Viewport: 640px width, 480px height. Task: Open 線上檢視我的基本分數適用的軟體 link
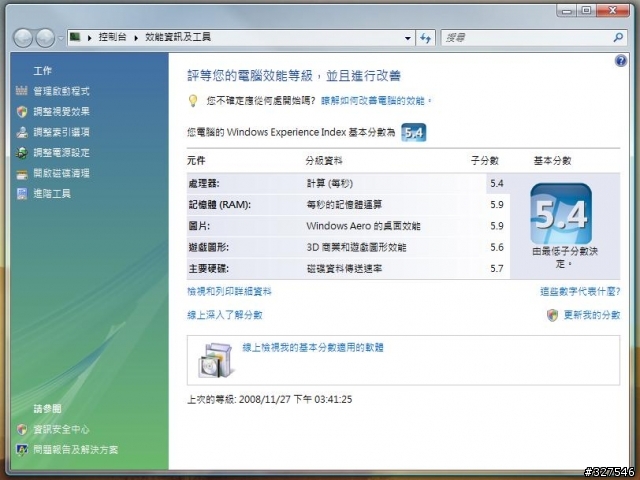[x=313, y=347]
